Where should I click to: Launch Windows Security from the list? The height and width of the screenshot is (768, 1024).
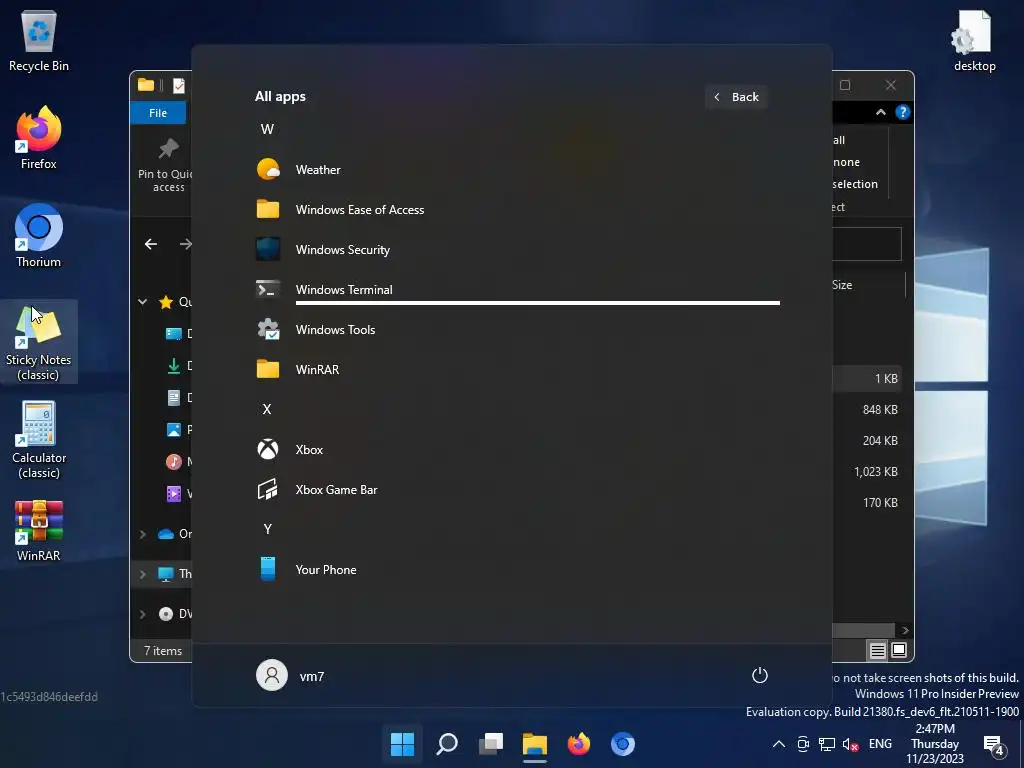tap(516, 249)
